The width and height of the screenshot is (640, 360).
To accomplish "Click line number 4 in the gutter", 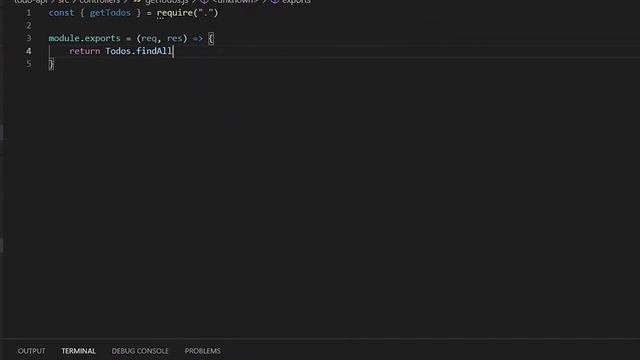I will 29,51.
